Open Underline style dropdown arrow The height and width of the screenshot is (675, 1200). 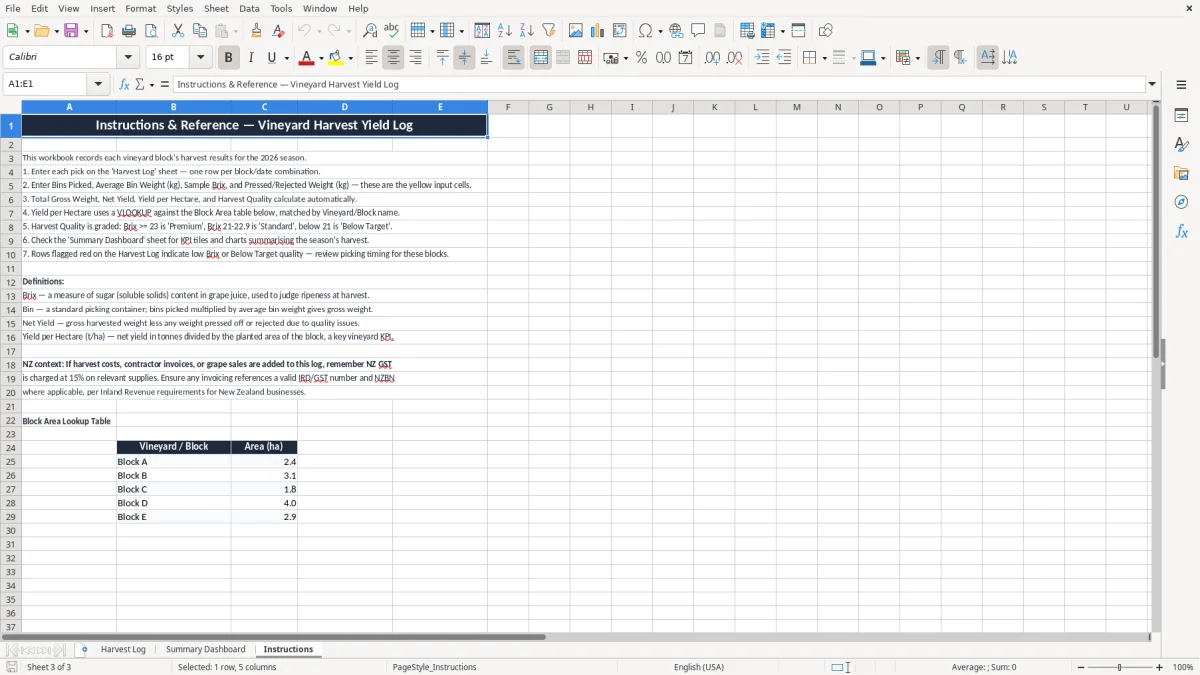click(286, 58)
